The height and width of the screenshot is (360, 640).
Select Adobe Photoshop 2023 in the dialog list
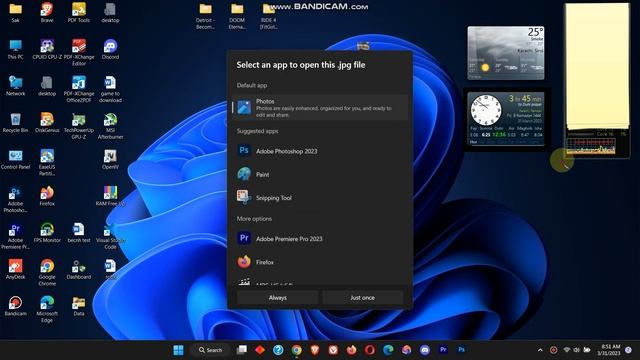pyautogui.click(x=320, y=151)
